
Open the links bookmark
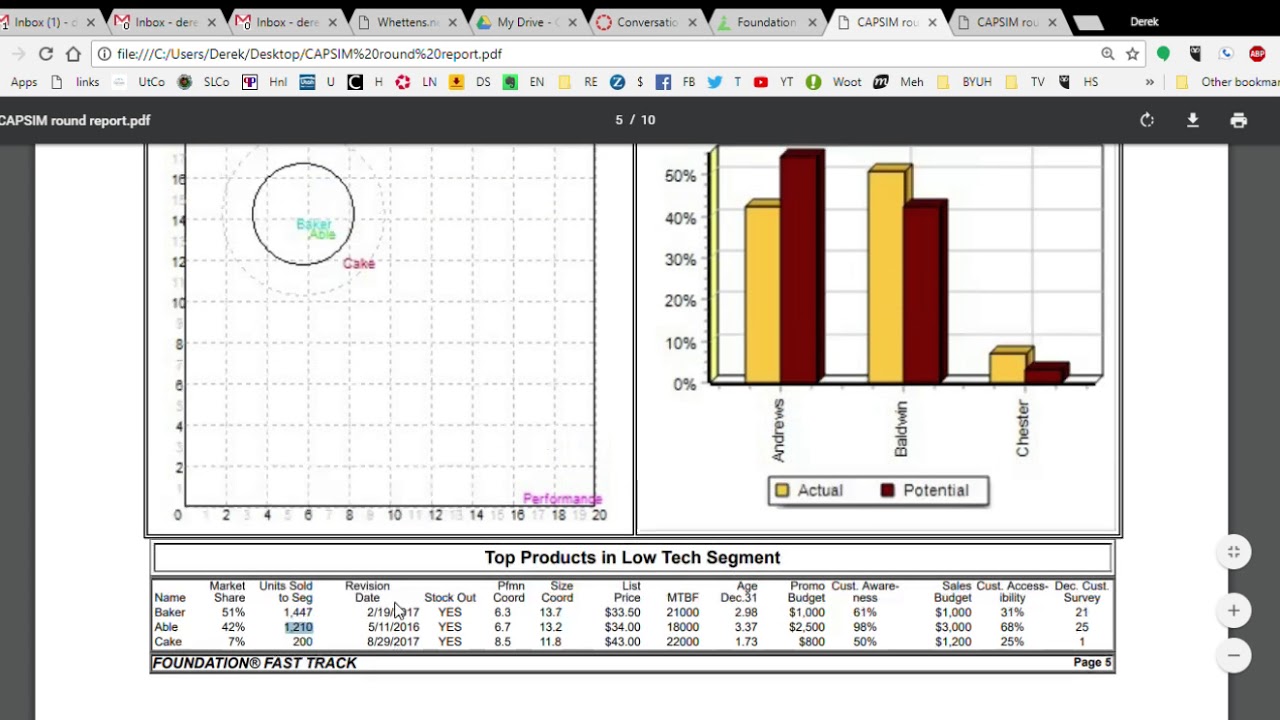click(75, 82)
